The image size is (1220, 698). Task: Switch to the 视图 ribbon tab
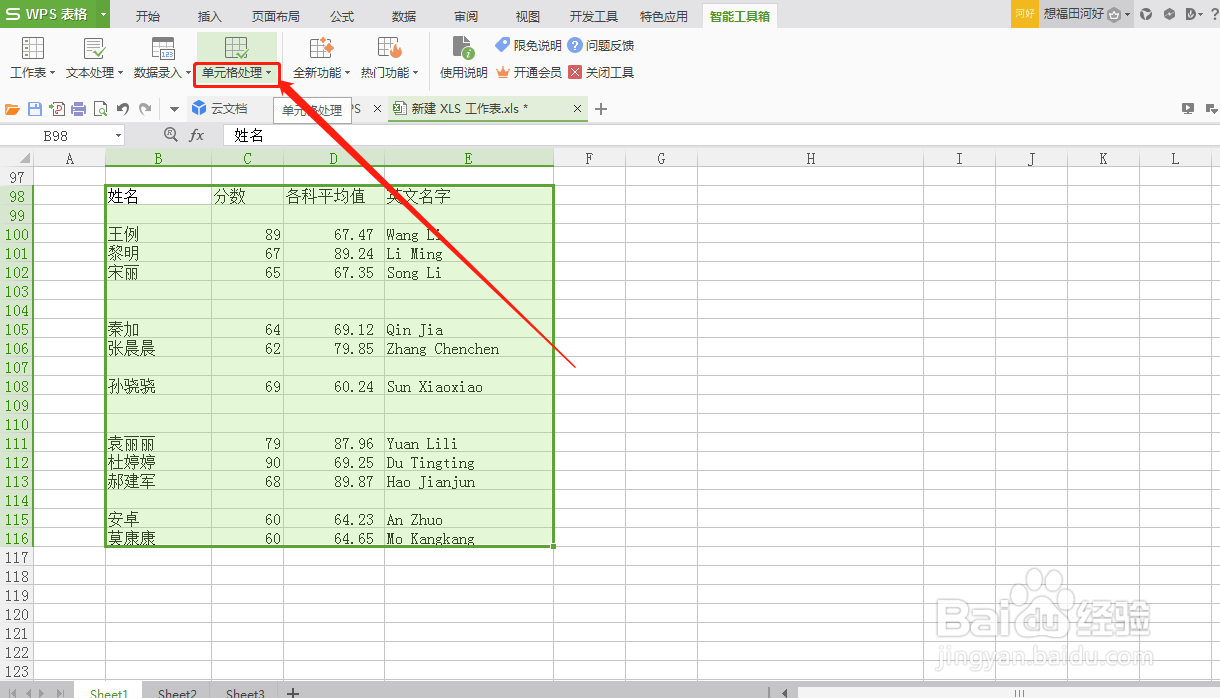[528, 16]
